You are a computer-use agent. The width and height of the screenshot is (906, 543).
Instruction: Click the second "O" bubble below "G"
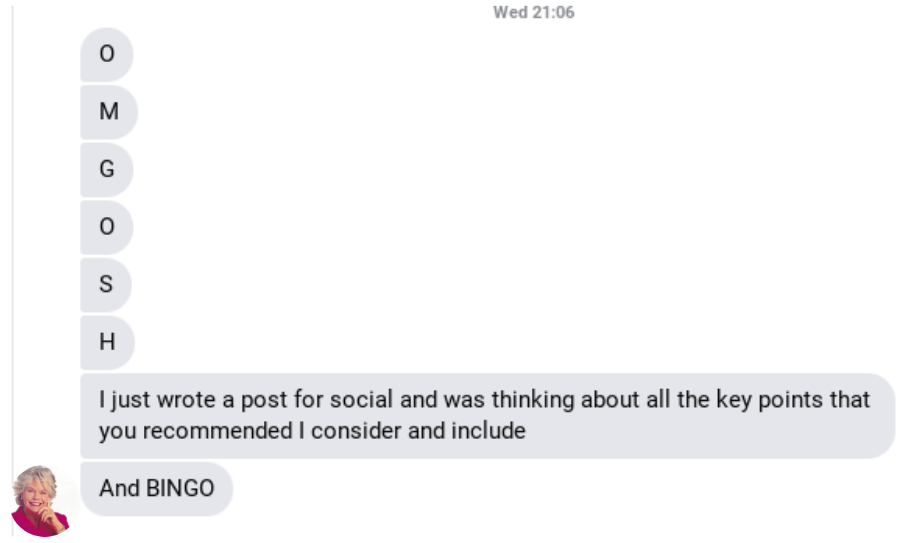(x=107, y=227)
